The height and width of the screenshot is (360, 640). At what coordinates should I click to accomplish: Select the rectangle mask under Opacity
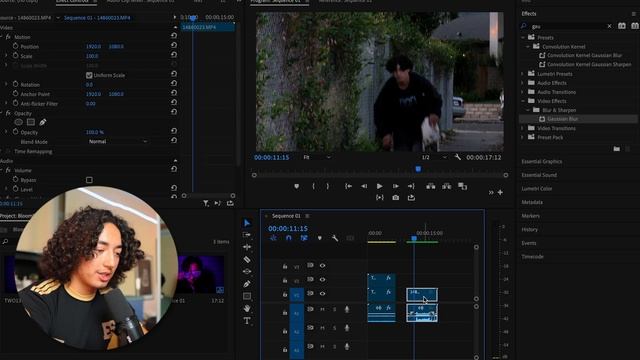[x=31, y=122]
